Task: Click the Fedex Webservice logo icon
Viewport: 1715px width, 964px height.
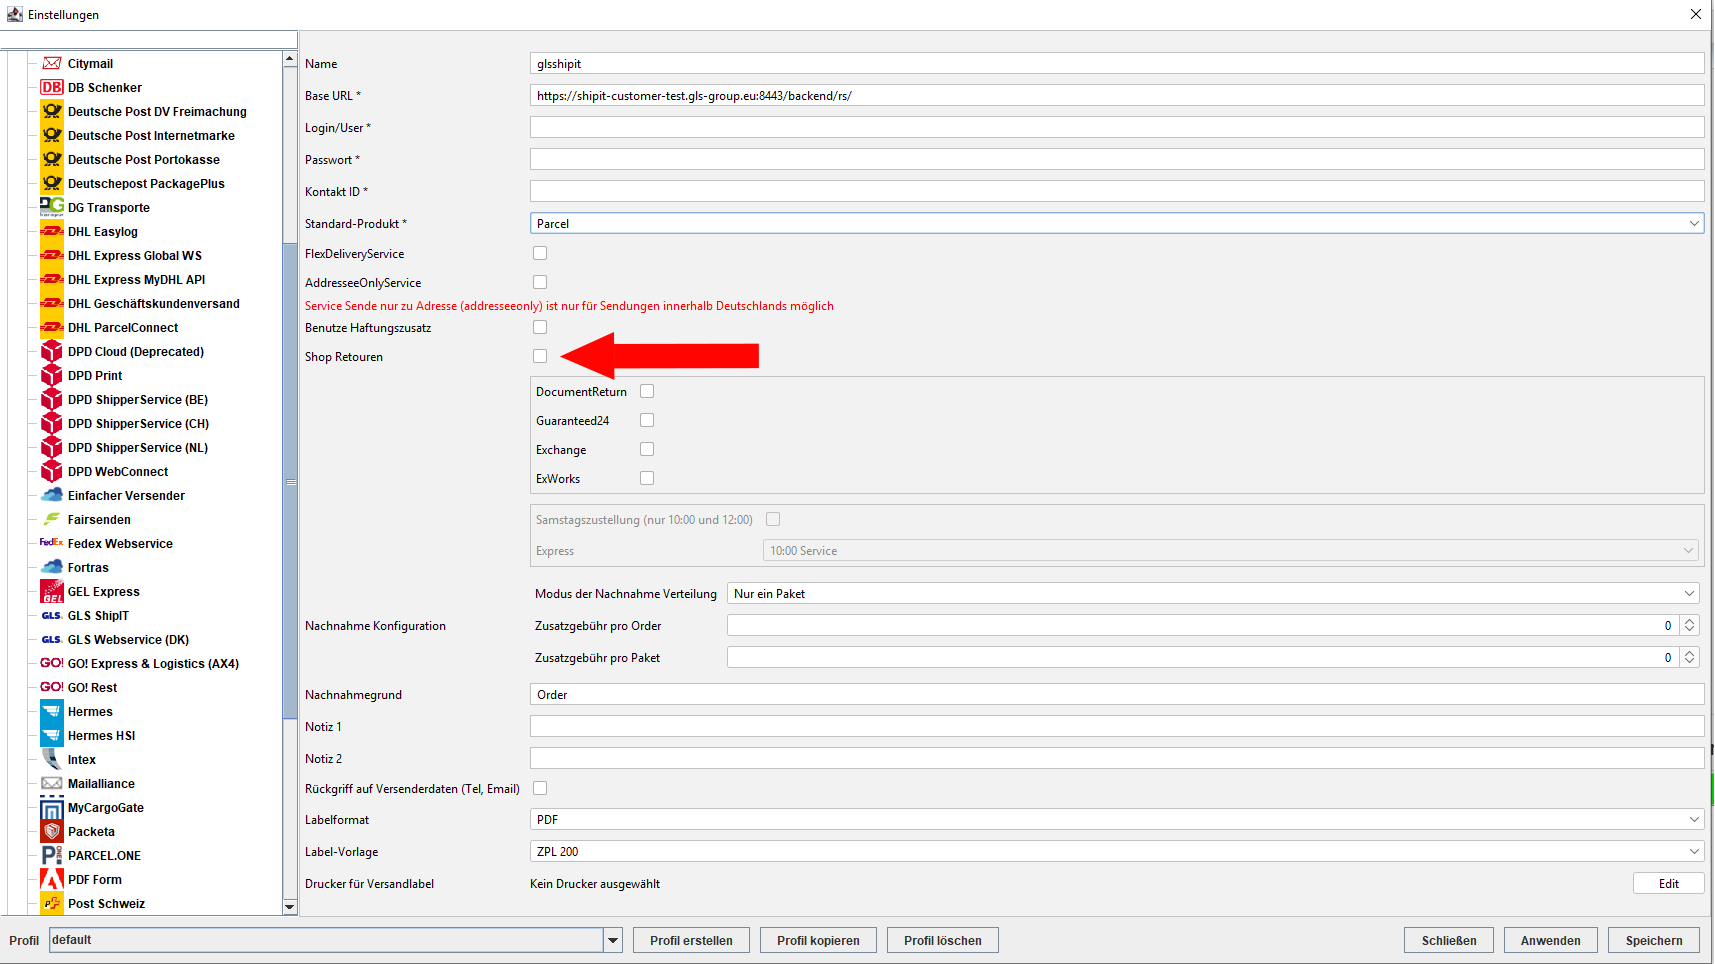Action: [52, 543]
